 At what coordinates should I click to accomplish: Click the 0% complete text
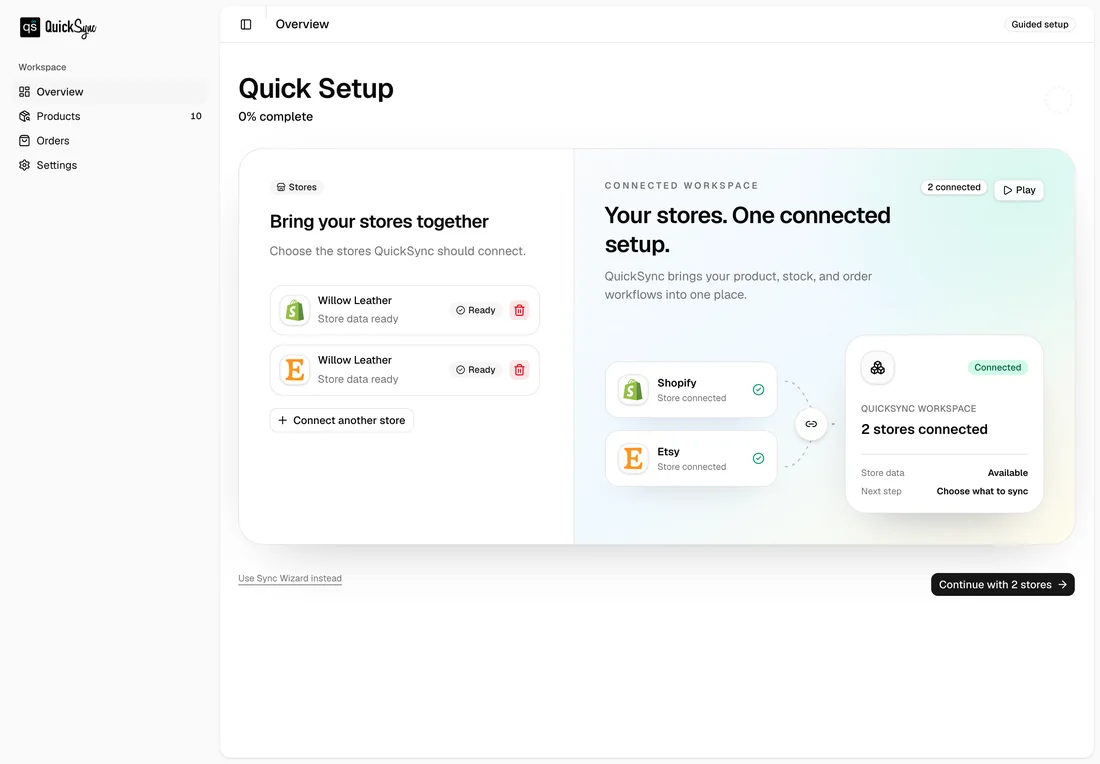[x=276, y=116]
